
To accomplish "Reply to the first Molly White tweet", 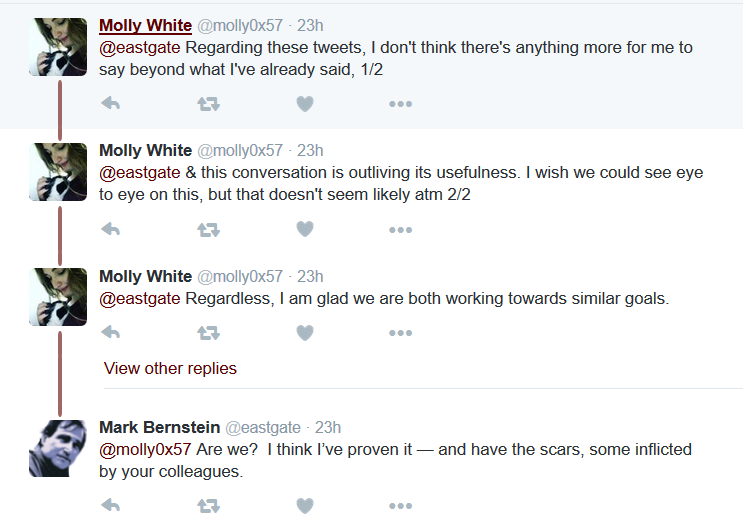I will click(x=111, y=103).
